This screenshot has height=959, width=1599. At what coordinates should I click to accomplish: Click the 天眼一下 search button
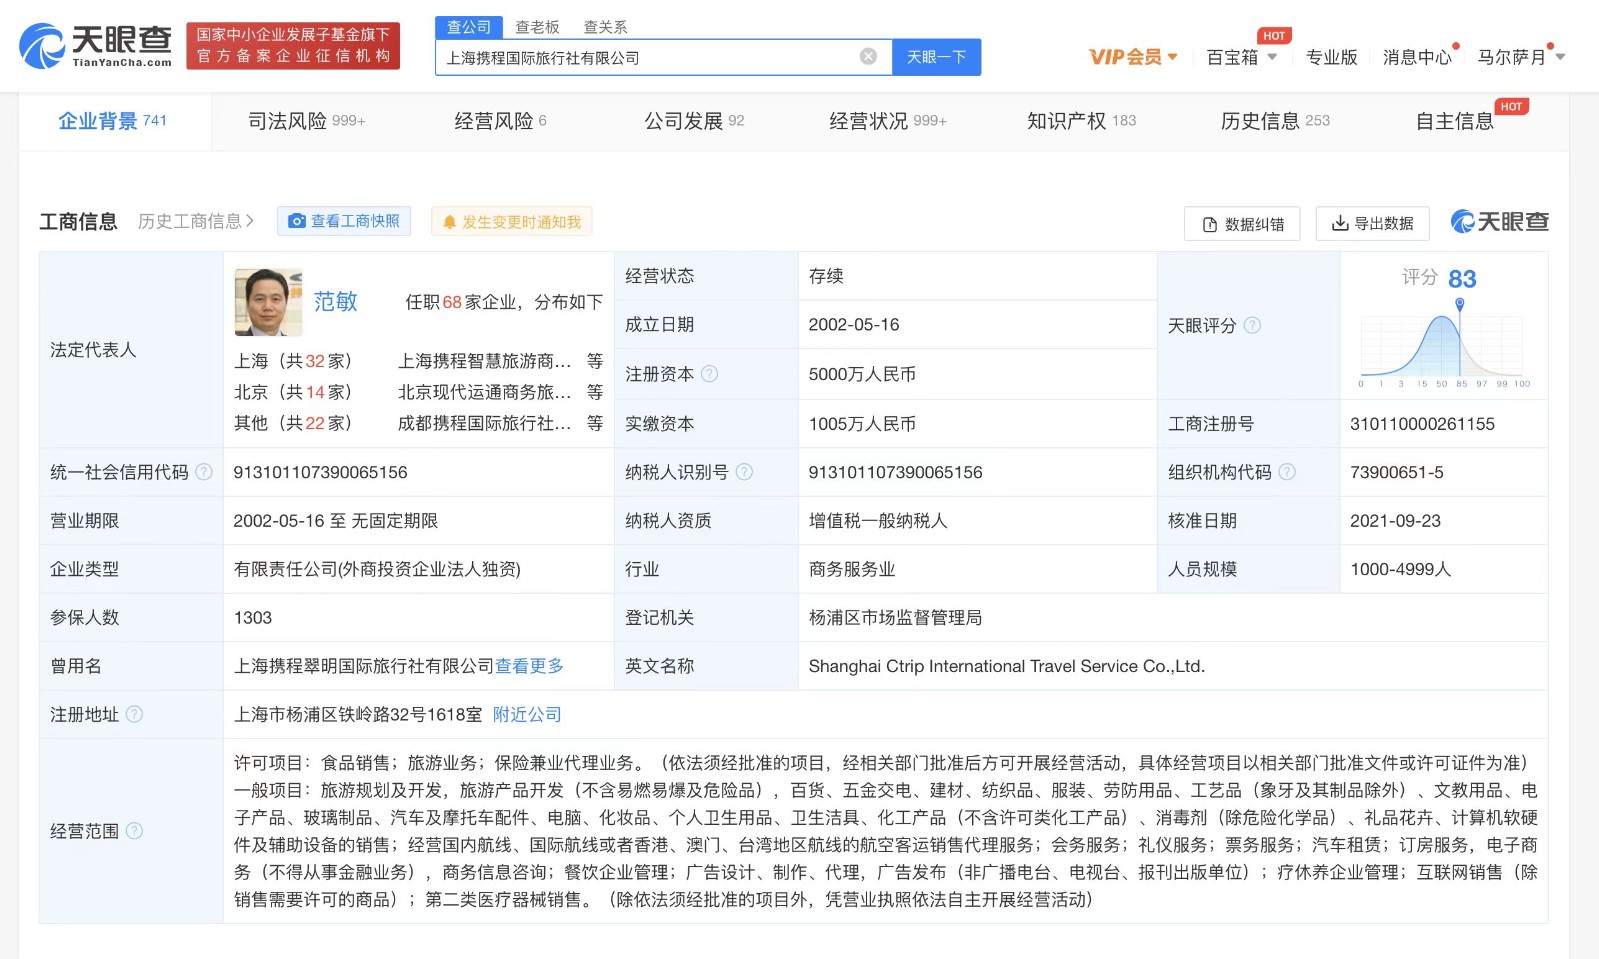(937, 57)
